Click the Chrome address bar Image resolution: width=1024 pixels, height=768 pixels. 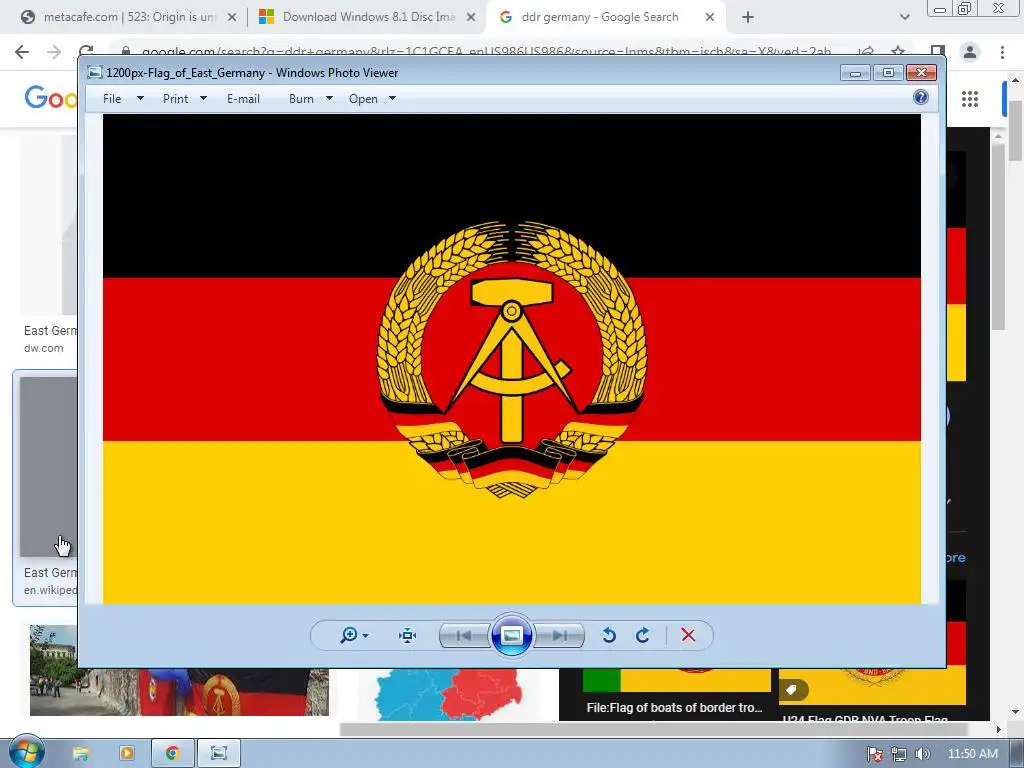(x=487, y=51)
